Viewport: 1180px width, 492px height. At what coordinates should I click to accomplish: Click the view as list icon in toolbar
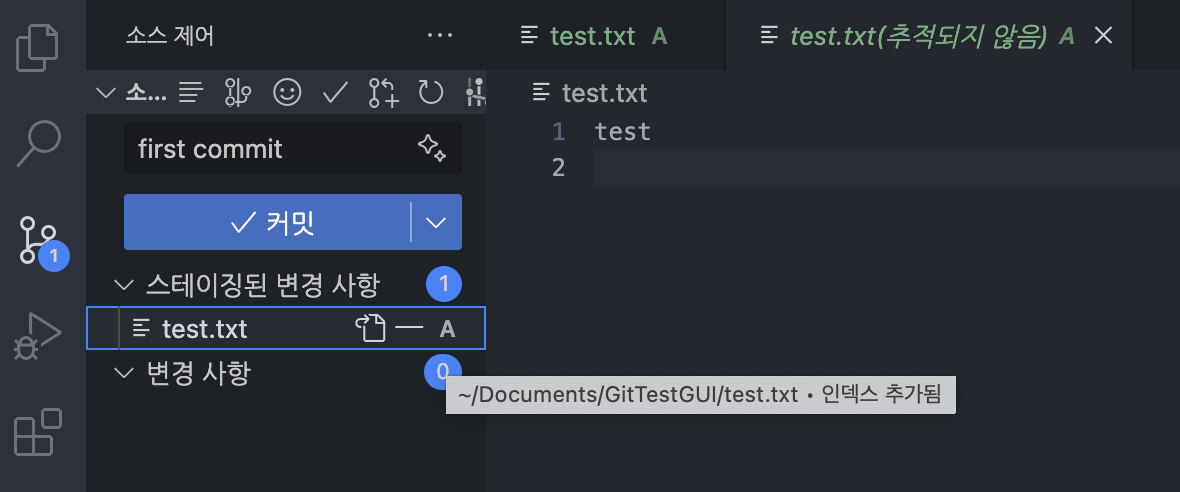coord(191,93)
